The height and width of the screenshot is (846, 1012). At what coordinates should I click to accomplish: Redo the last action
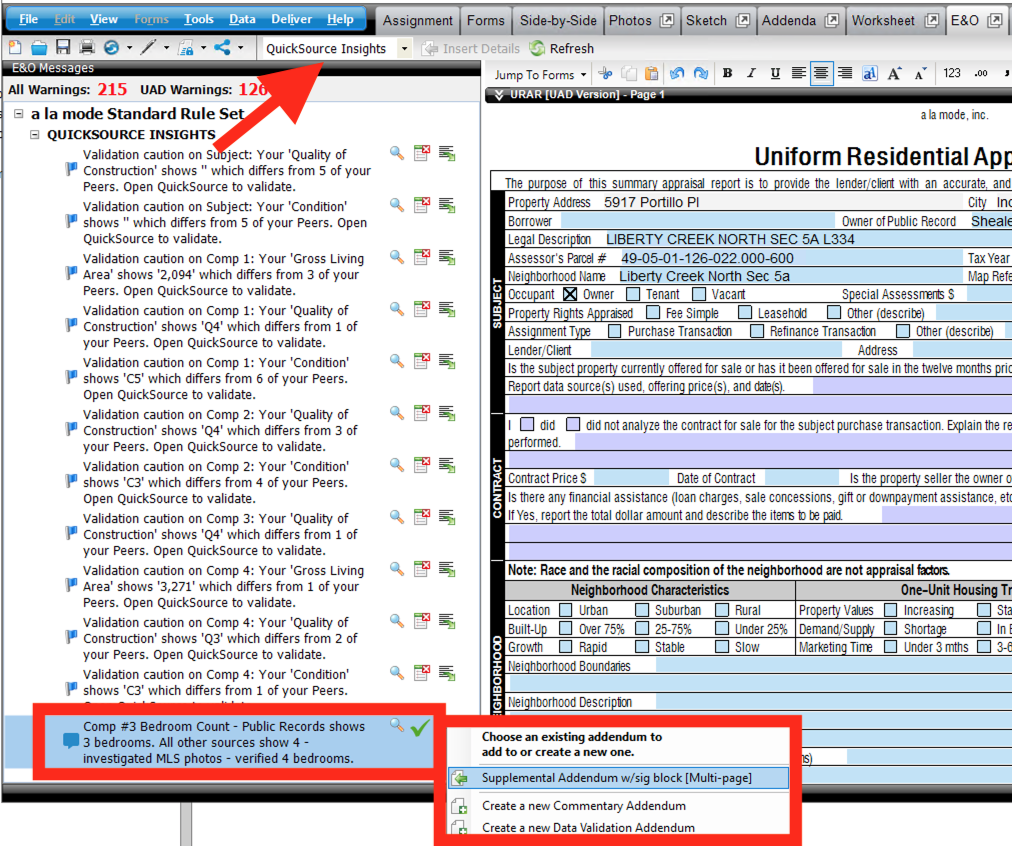point(701,74)
